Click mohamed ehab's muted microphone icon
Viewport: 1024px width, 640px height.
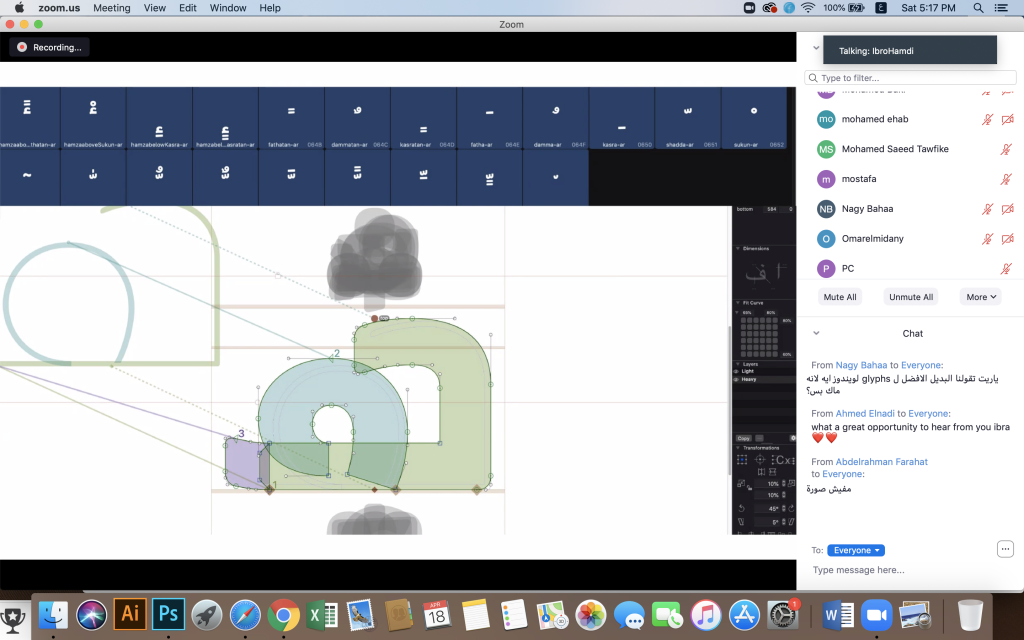click(987, 119)
